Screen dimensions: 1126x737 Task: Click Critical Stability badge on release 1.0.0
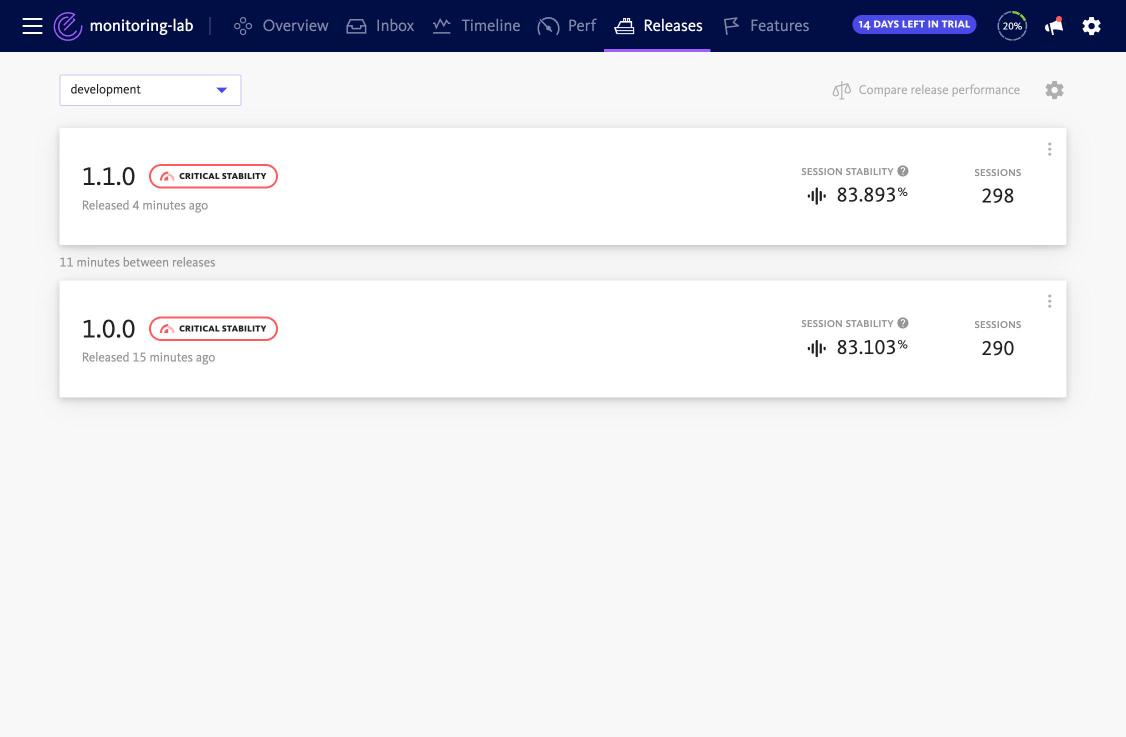point(213,328)
